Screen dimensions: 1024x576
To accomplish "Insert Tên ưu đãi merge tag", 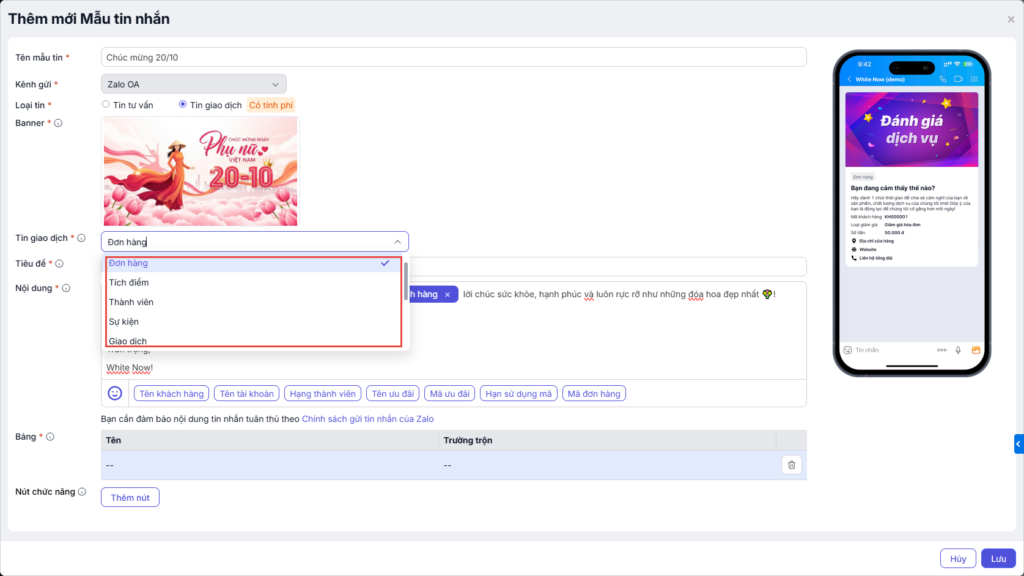I will pos(392,394).
